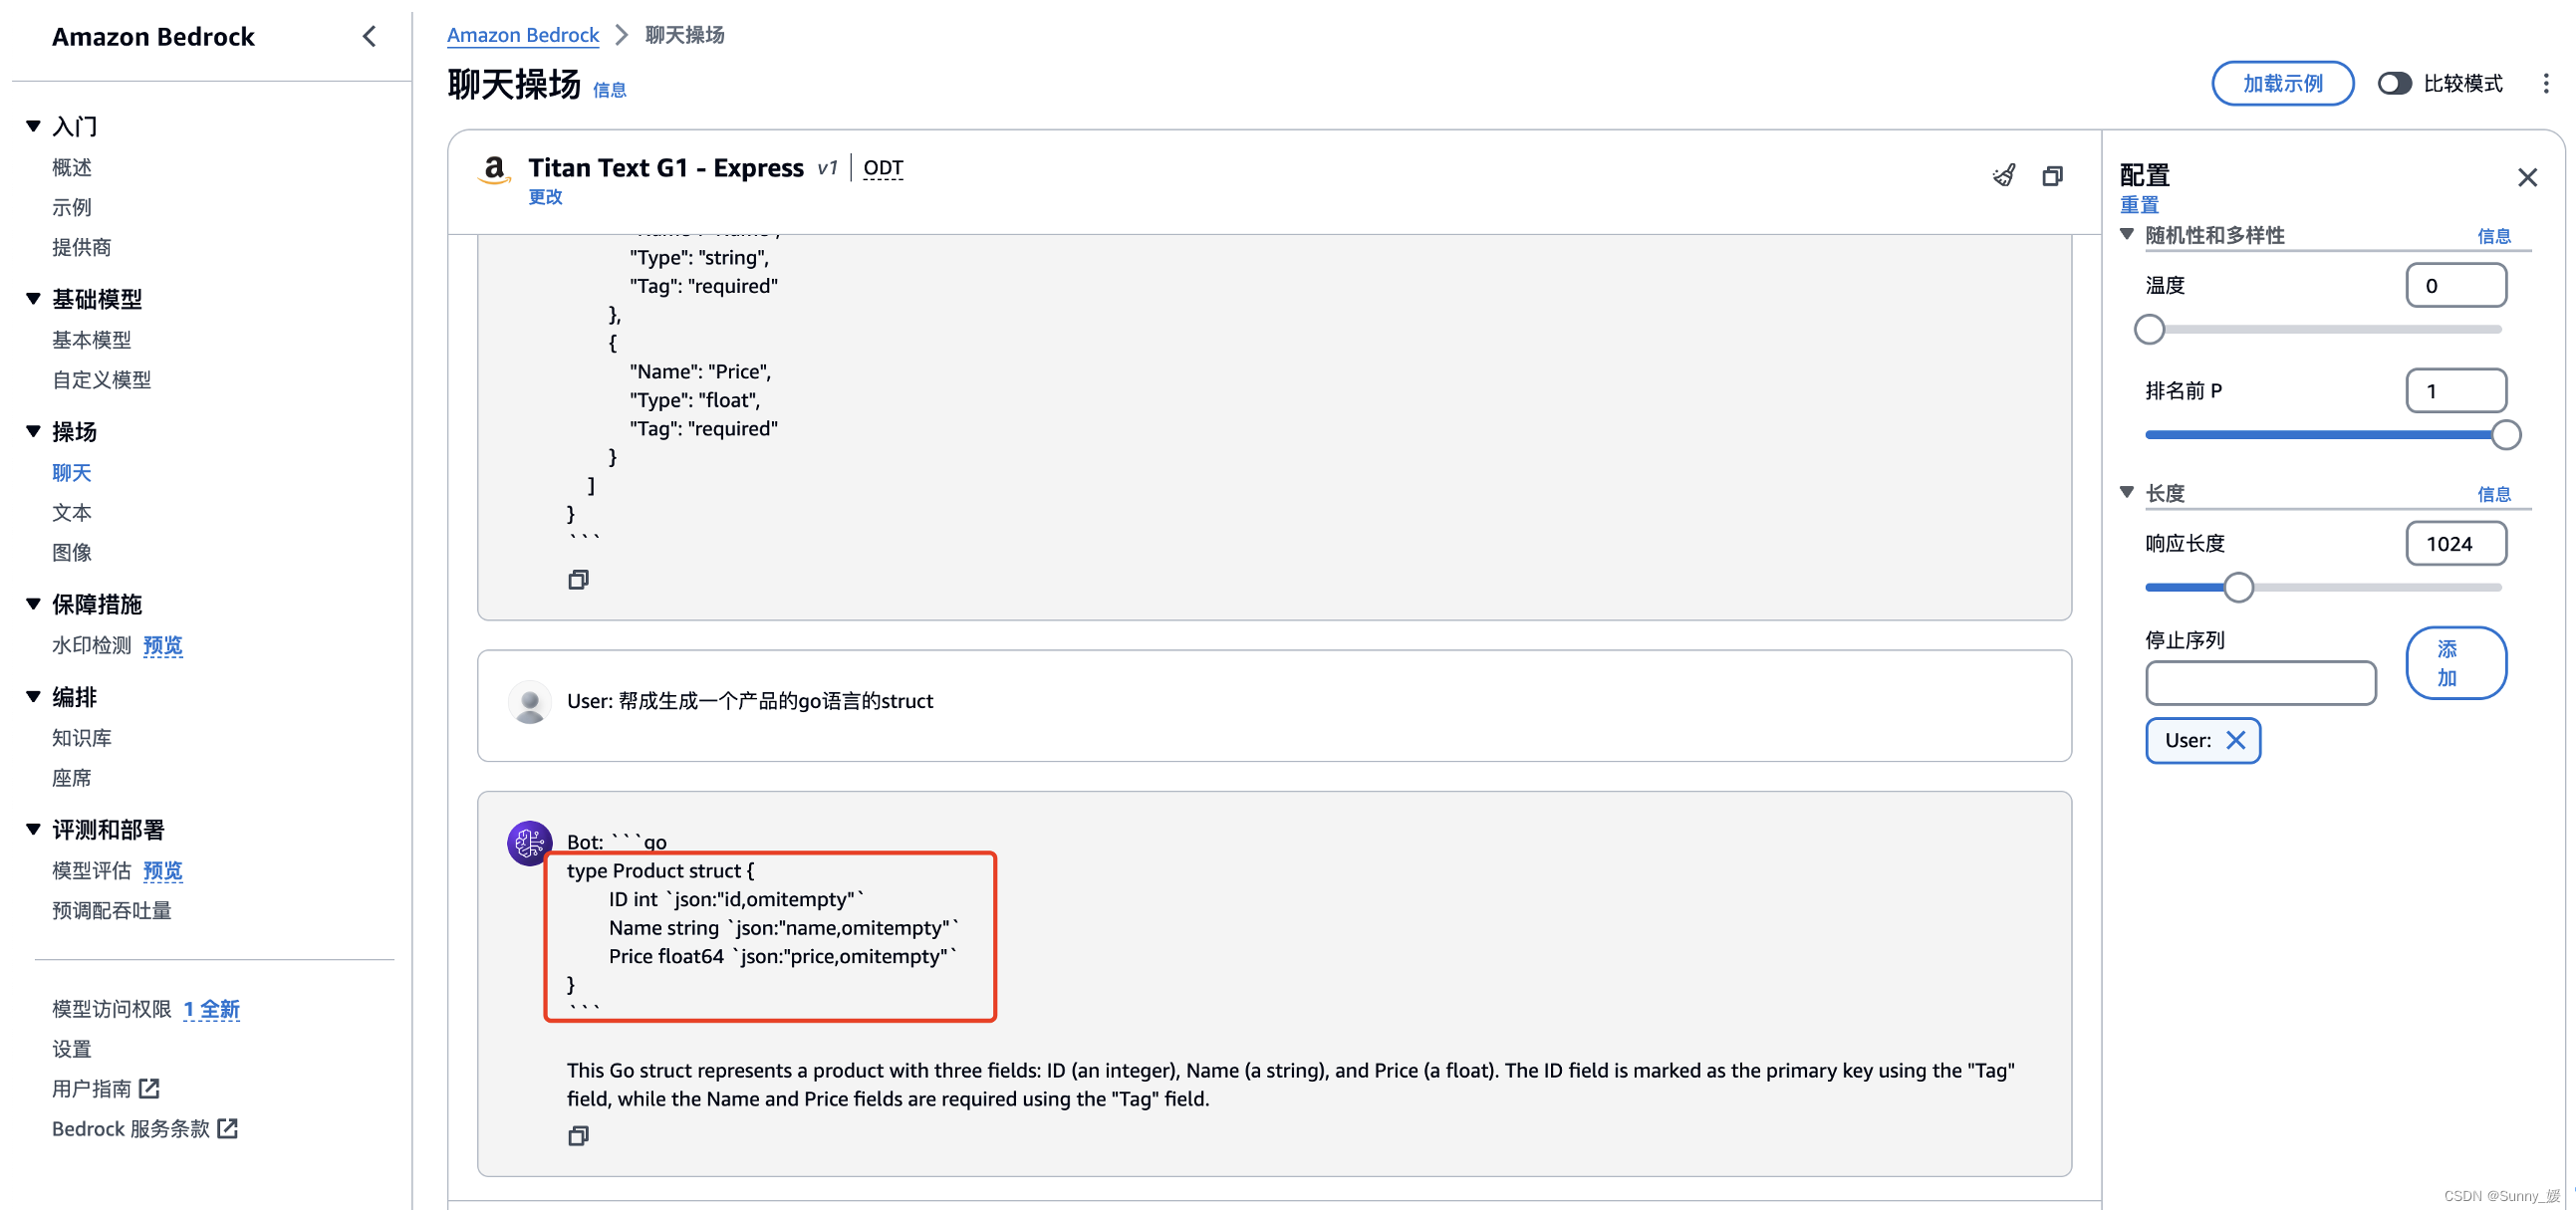This screenshot has width=2576, height=1213.
Task: Click the user avatar icon
Action: pos(530,702)
